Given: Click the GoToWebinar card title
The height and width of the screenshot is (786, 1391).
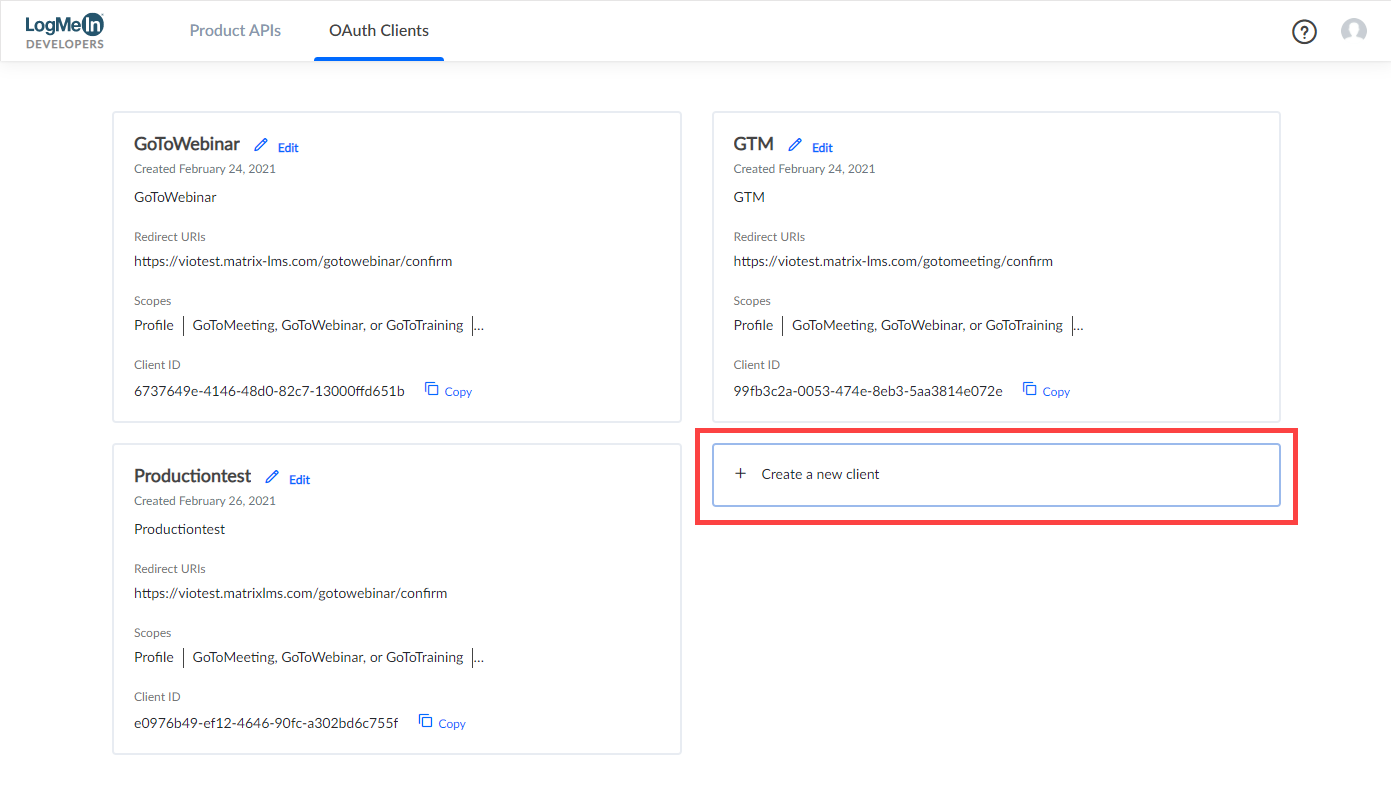Looking at the screenshot, I should (x=187, y=144).
